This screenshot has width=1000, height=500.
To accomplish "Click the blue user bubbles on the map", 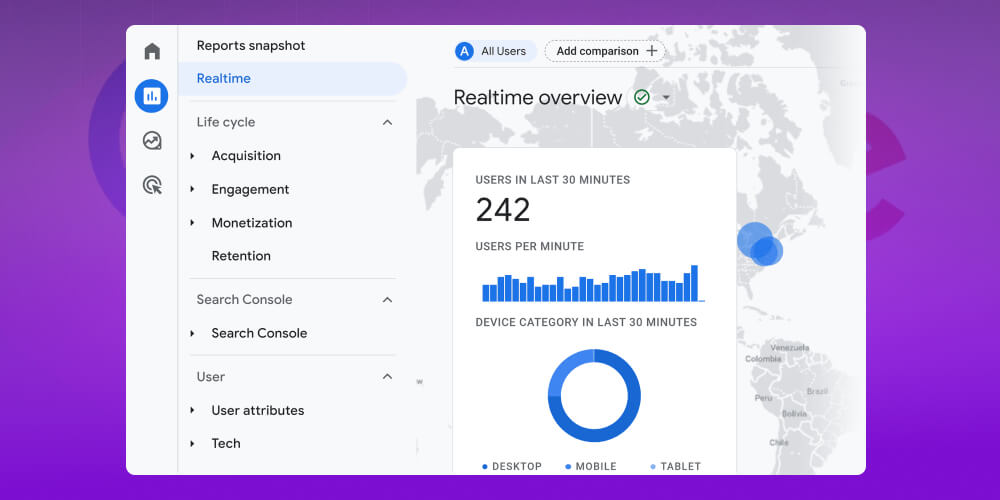I will pos(760,244).
